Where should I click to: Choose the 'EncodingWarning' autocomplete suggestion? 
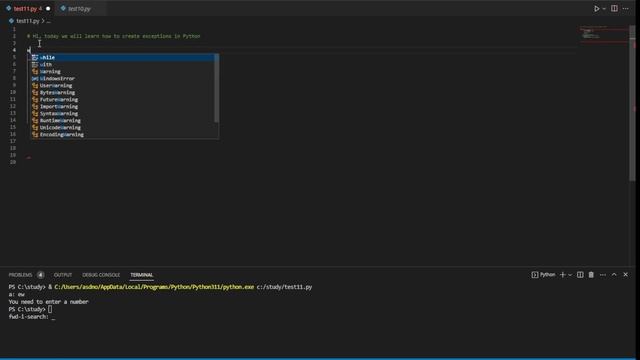tap(122, 134)
